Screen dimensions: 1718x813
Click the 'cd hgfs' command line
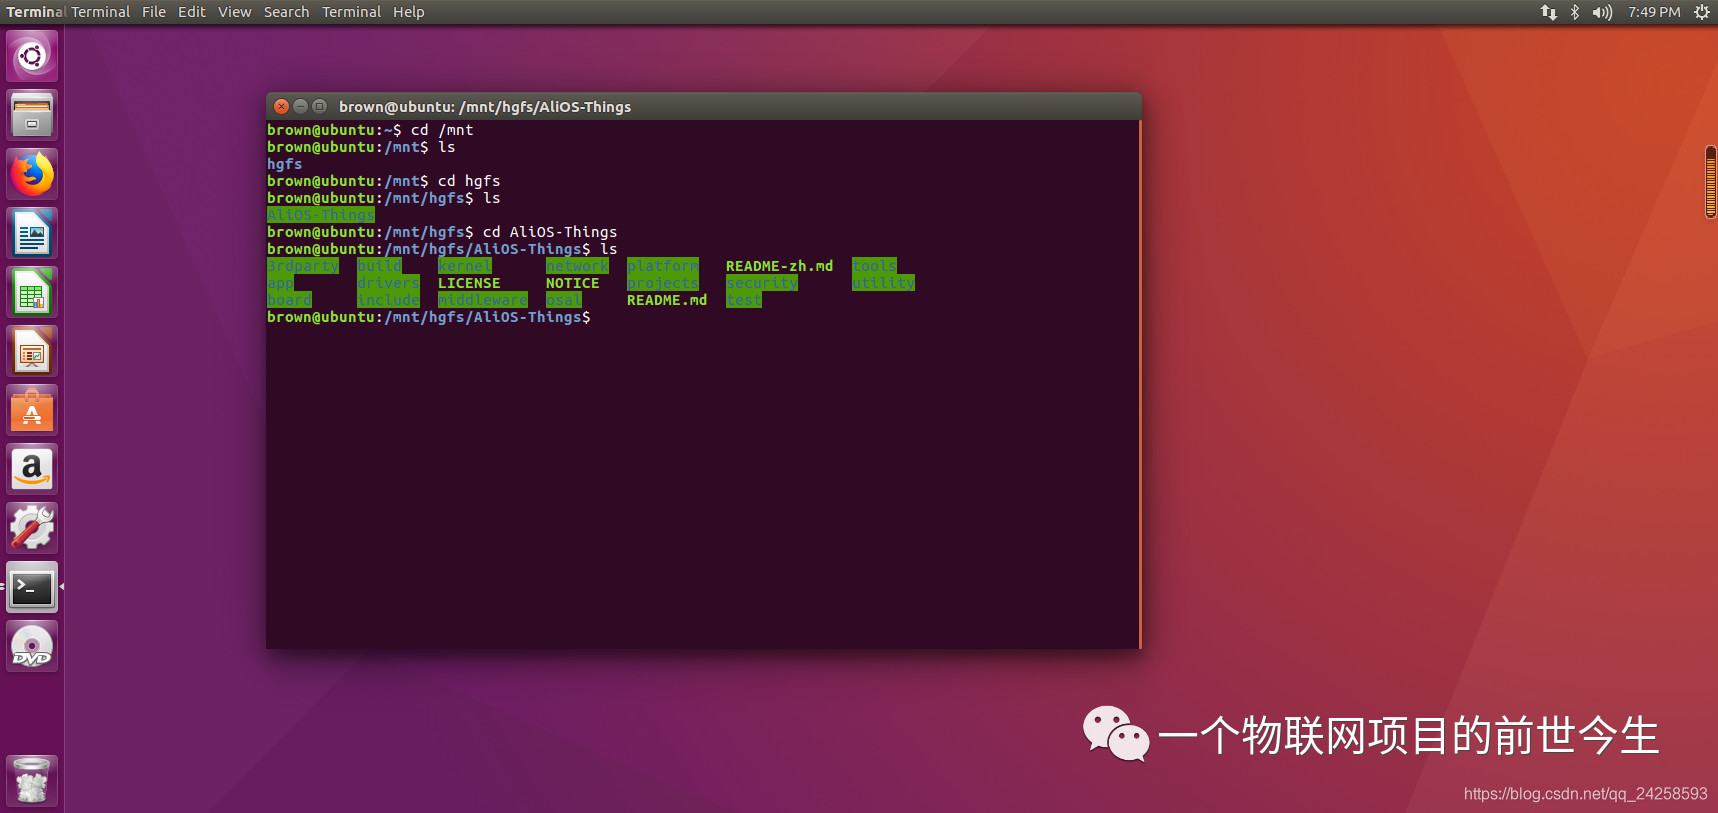coord(384,181)
